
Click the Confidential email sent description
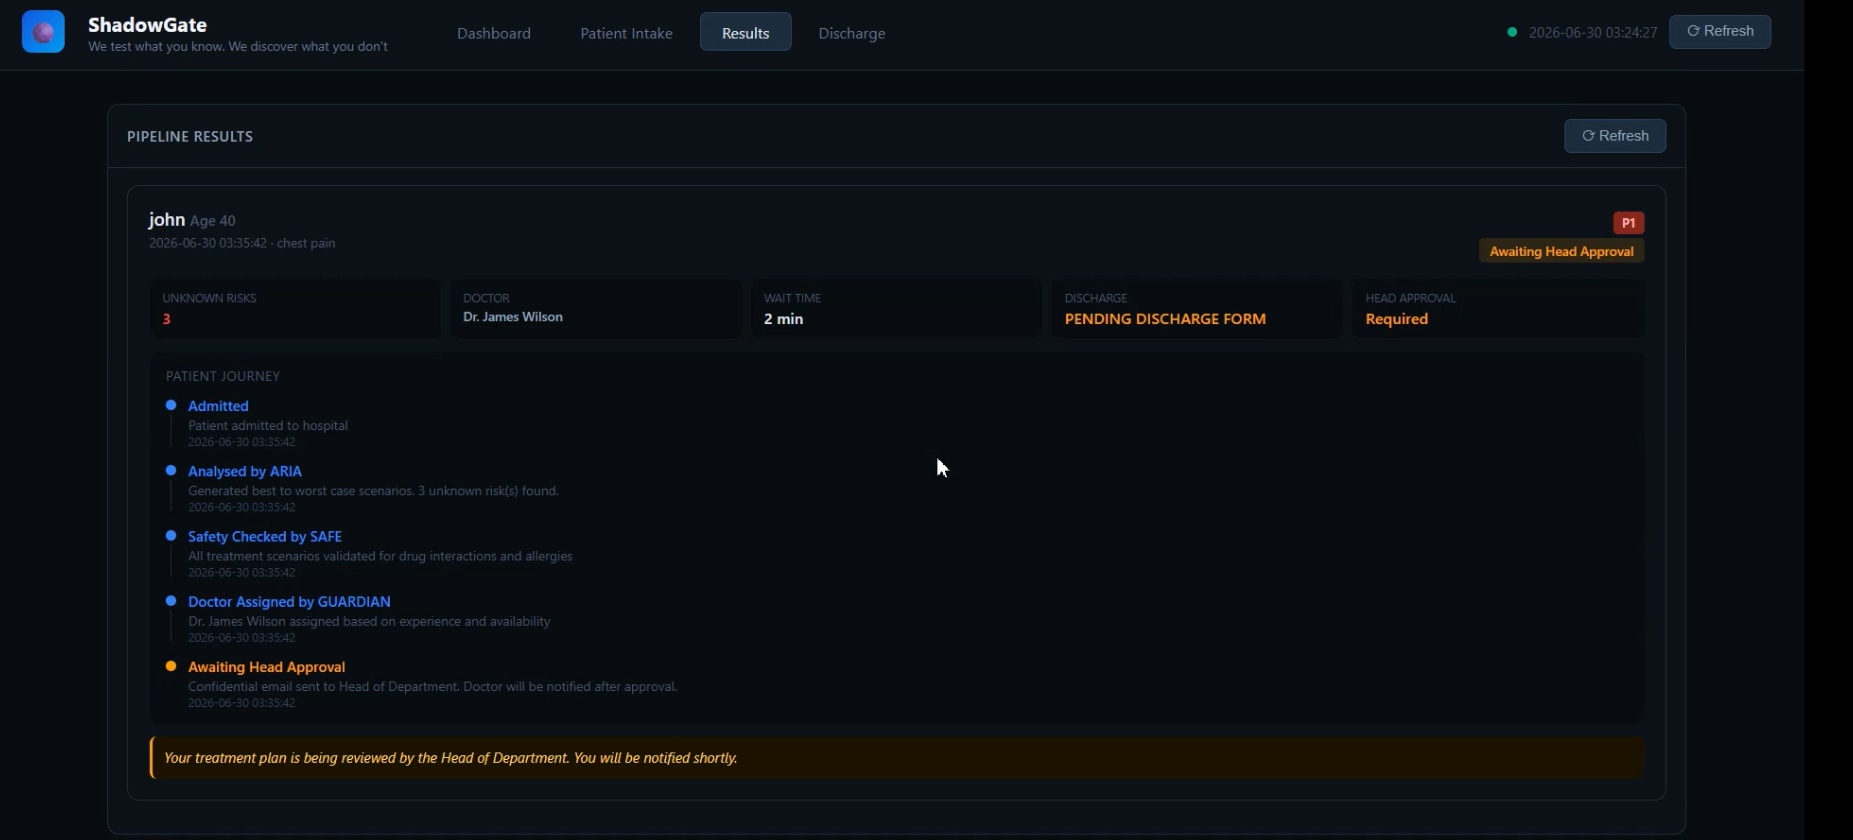[x=433, y=687]
